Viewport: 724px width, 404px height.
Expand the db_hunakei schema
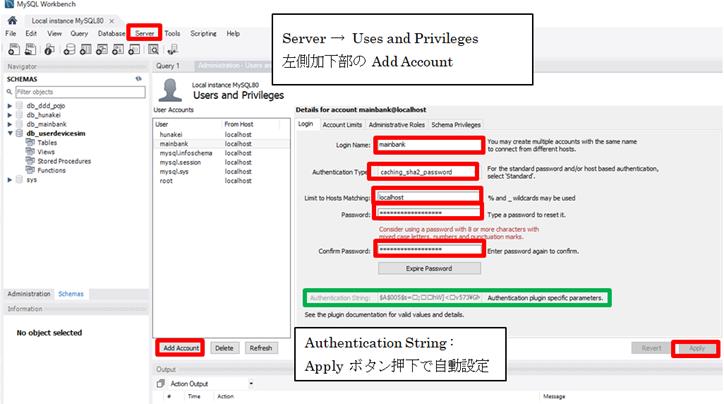click(10, 115)
